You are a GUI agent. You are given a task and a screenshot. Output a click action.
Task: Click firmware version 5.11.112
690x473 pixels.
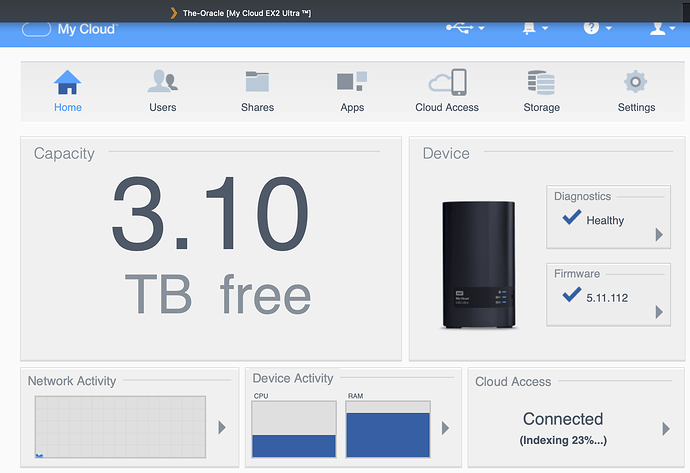coord(607,298)
